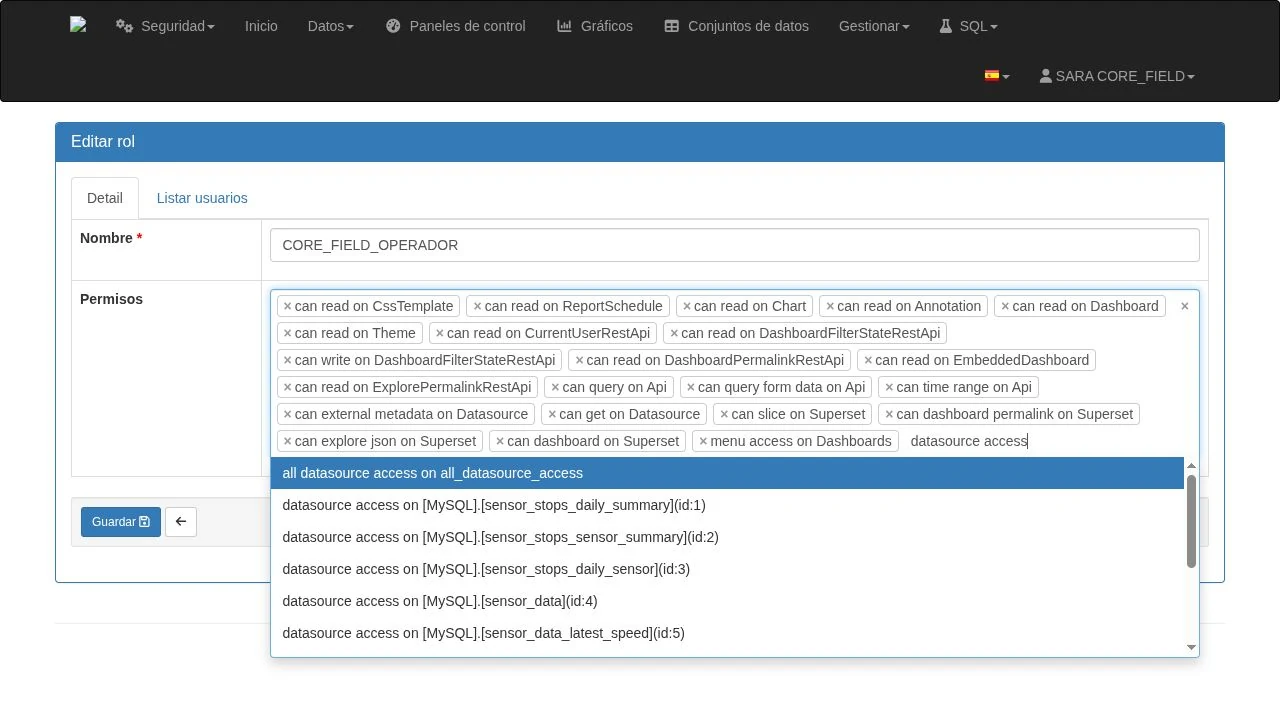Image resolution: width=1280 pixels, height=720 pixels.
Task: Remove 'can write on DashboardFilterStateRestApi' tag
Action: click(x=288, y=360)
